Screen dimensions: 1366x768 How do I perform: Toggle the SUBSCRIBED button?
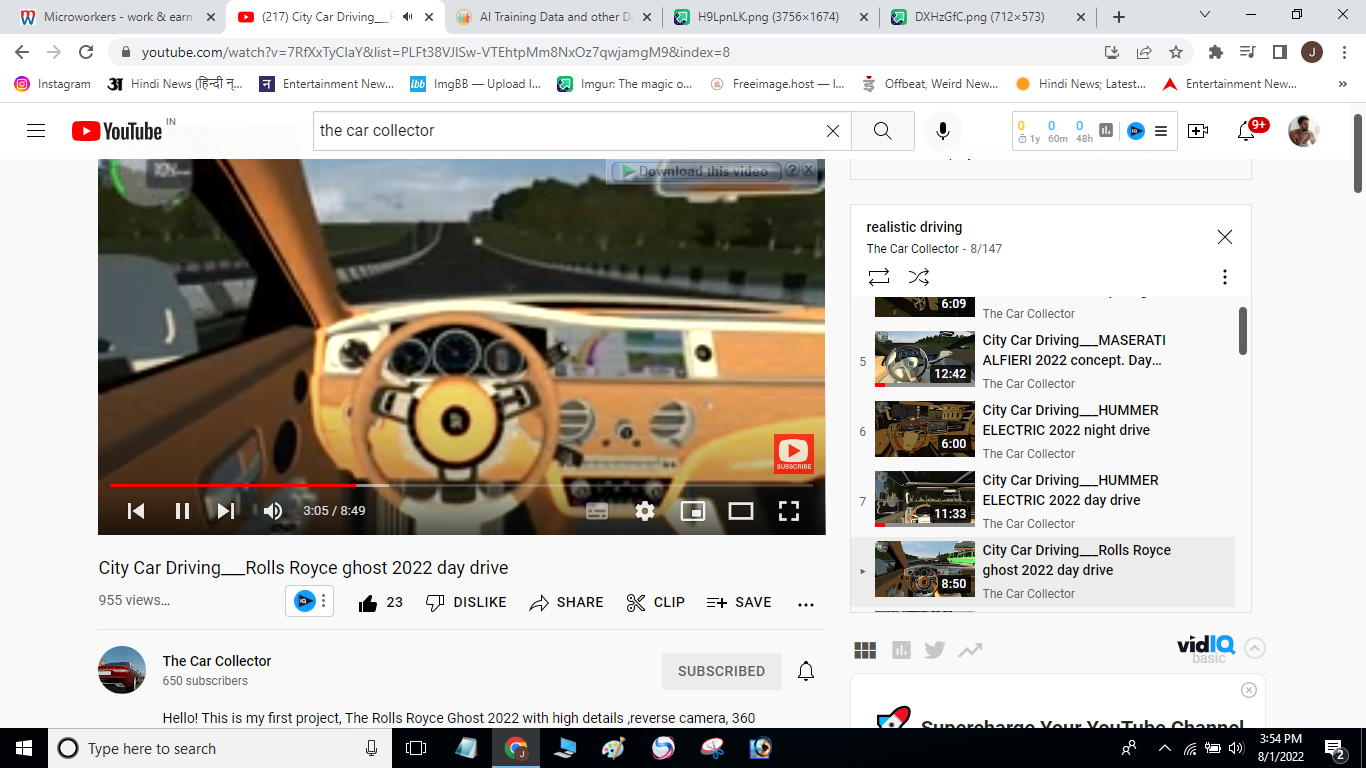pyautogui.click(x=721, y=671)
